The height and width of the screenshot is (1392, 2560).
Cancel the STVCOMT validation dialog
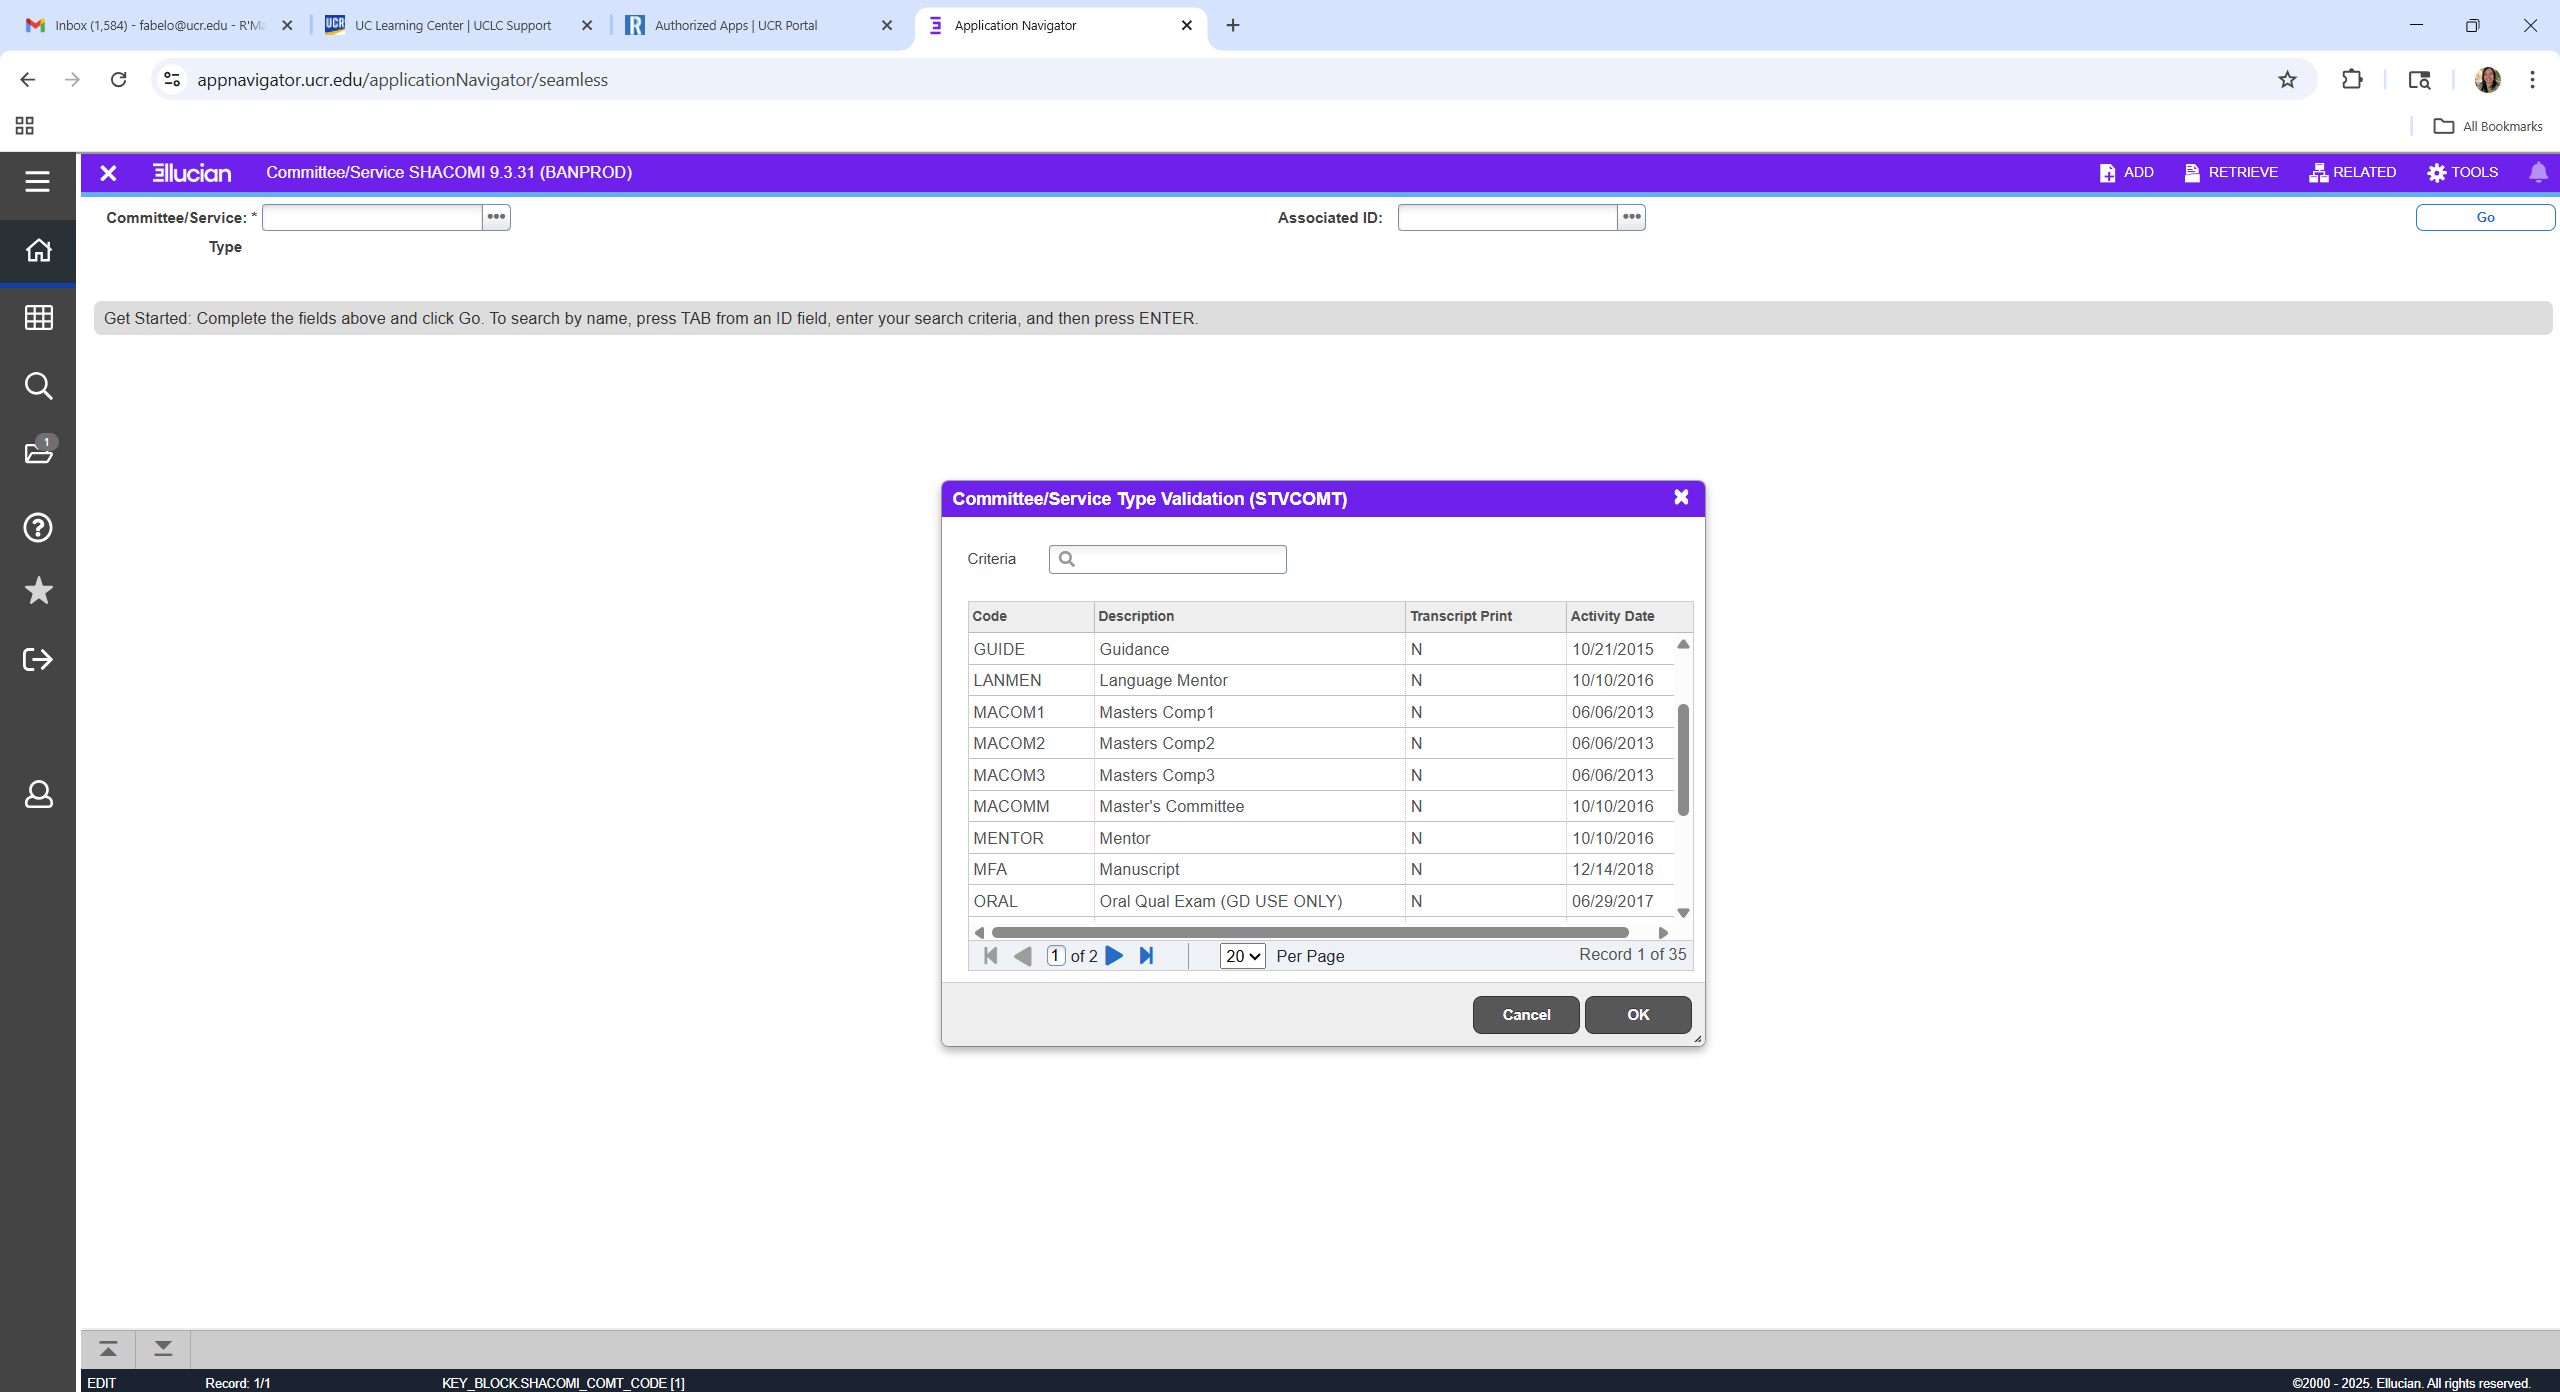1525,1014
